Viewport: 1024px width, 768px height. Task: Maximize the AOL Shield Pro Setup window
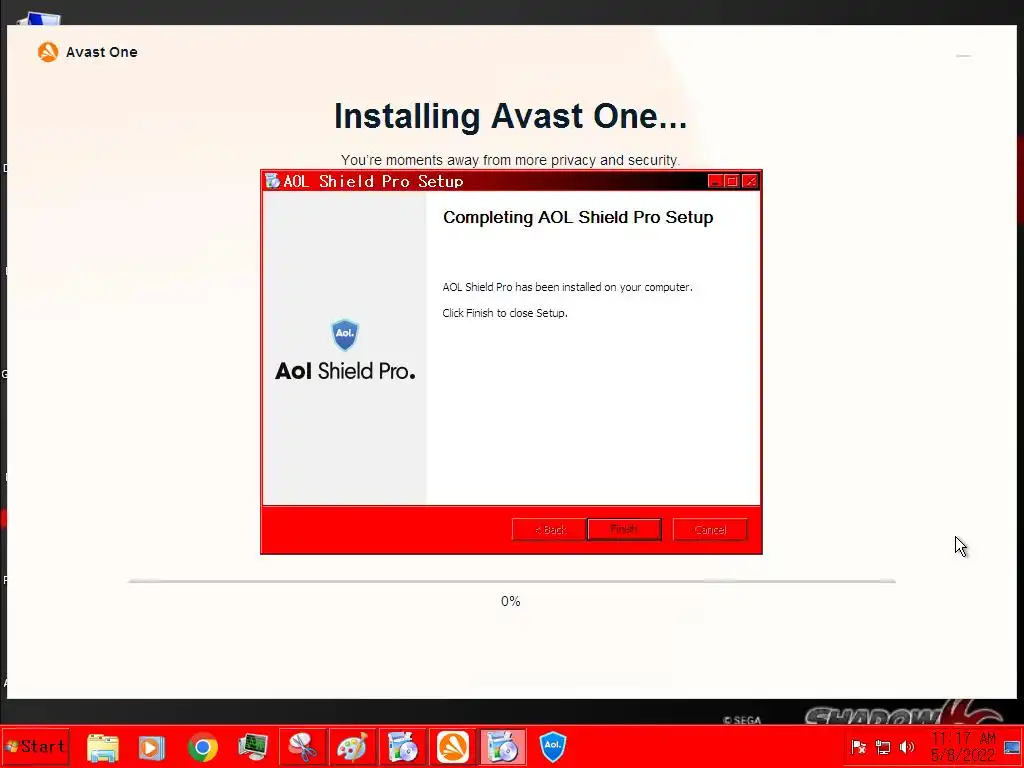(x=732, y=181)
